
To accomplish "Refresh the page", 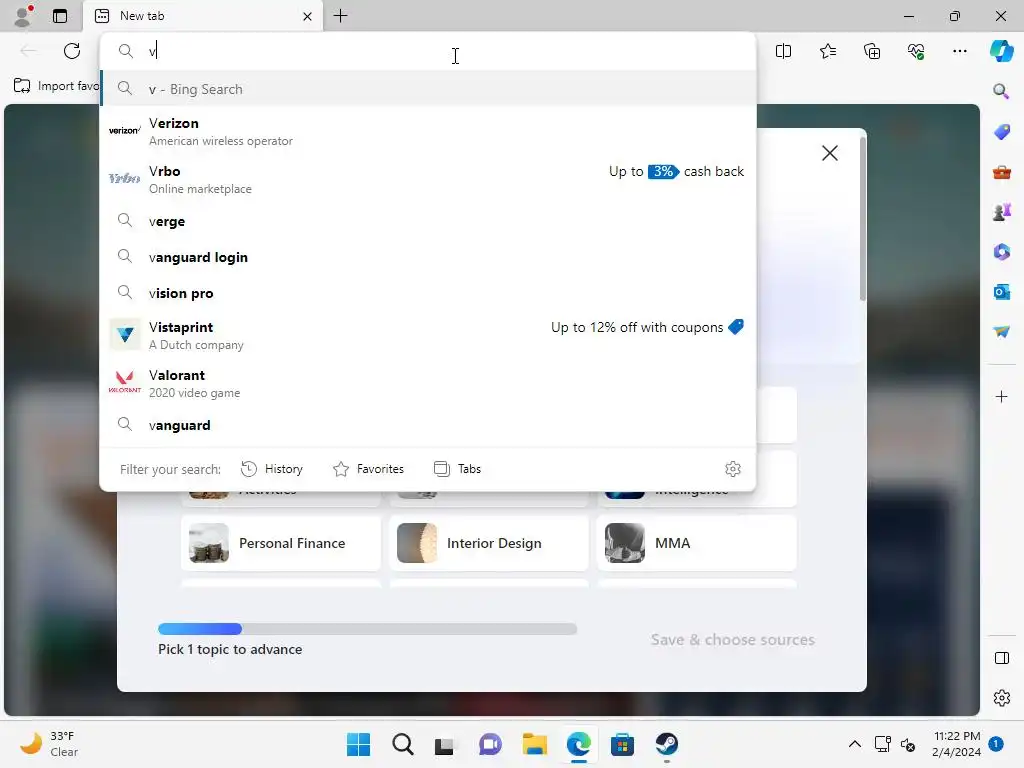I will click(72, 51).
